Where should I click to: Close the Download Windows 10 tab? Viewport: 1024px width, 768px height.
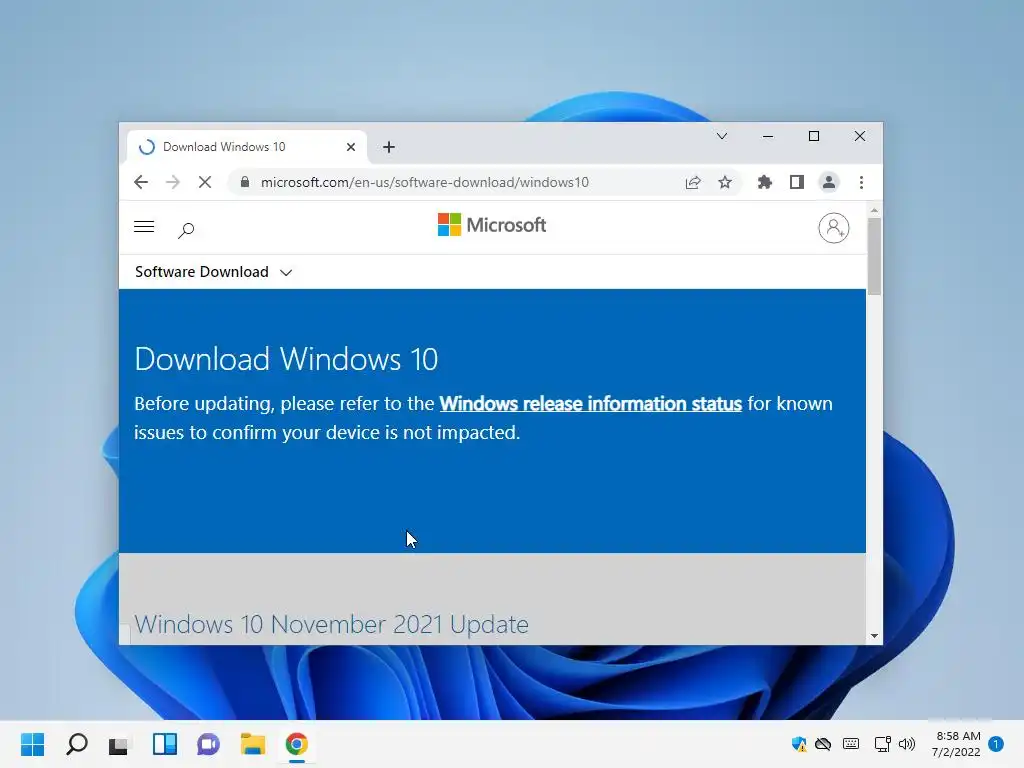coord(351,147)
